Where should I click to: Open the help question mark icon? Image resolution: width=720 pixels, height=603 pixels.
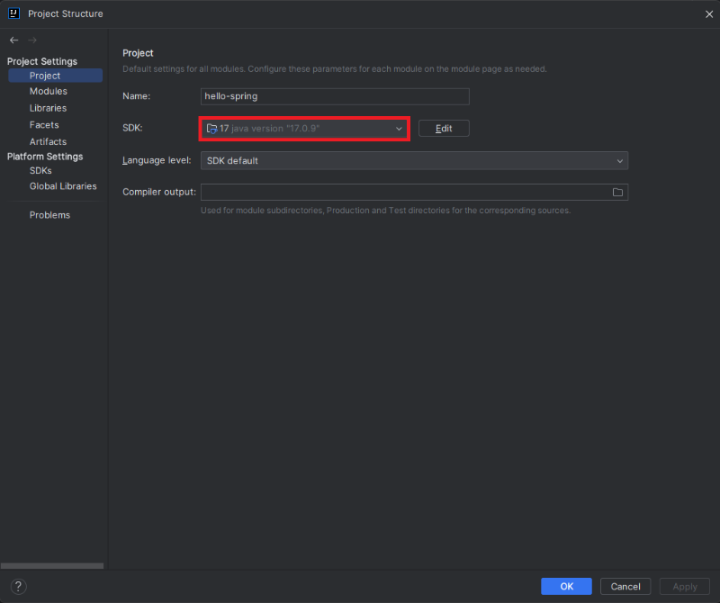(x=18, y=586)
